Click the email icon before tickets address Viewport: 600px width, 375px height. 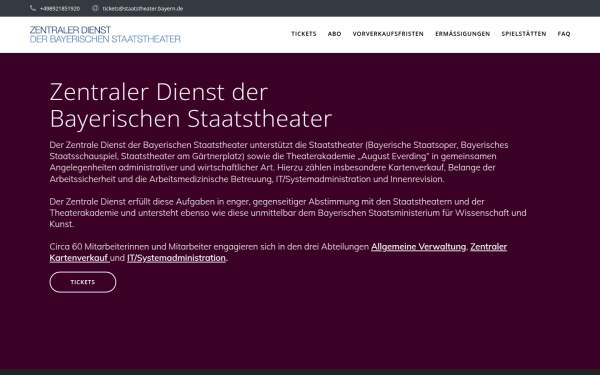click(95, 8)
